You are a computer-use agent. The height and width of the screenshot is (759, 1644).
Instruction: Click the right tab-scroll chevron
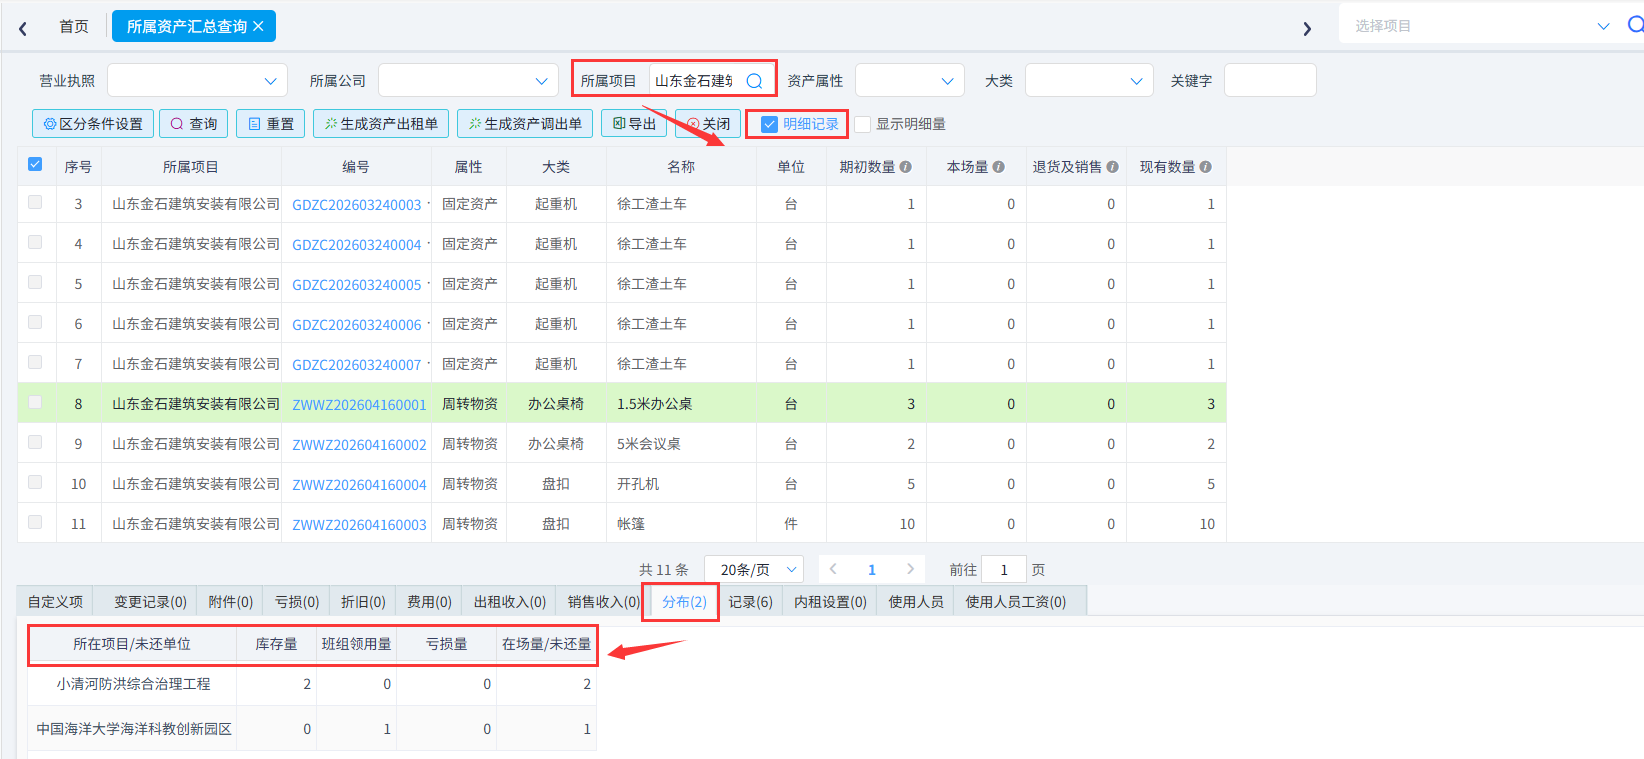coord(1307,29)
